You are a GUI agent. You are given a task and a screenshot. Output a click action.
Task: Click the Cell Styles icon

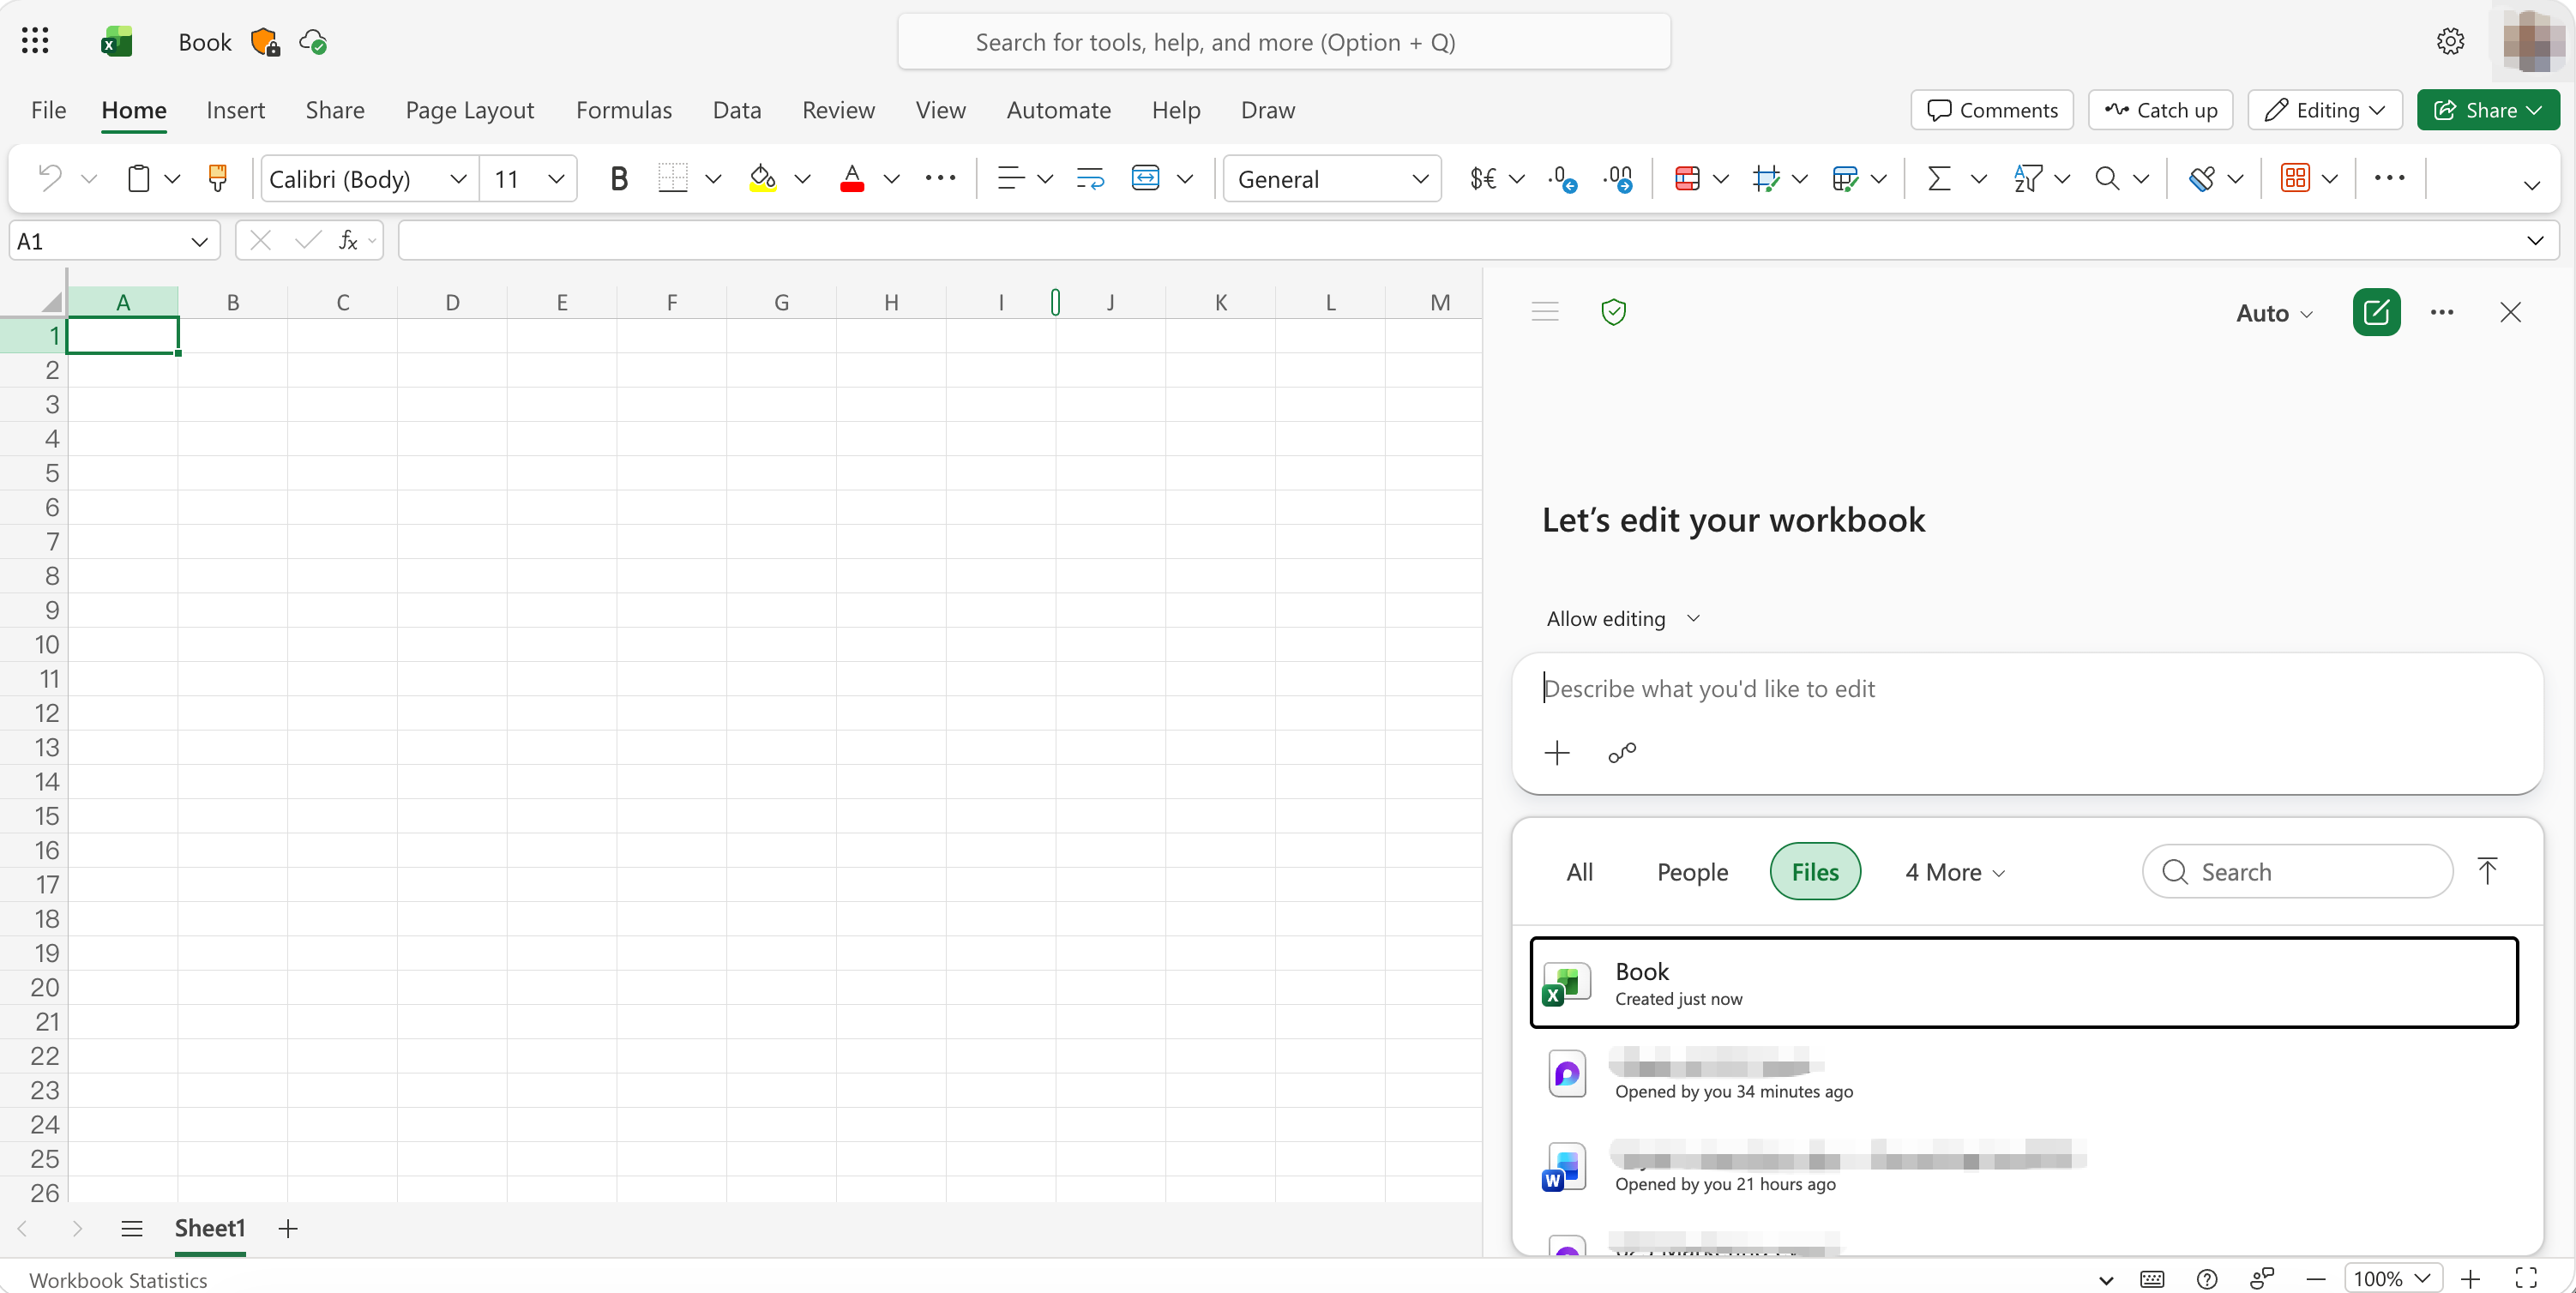point(1766,179)
